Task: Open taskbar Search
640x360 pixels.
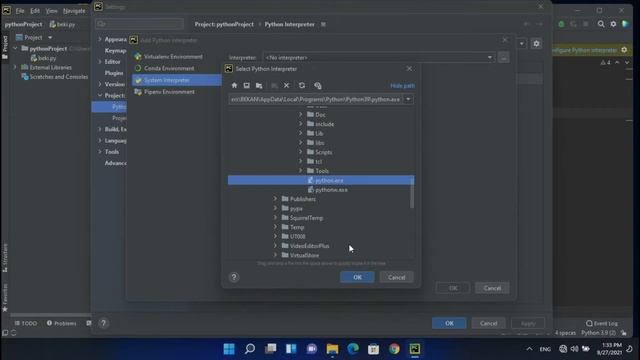Action: click(x=250, y=349)
